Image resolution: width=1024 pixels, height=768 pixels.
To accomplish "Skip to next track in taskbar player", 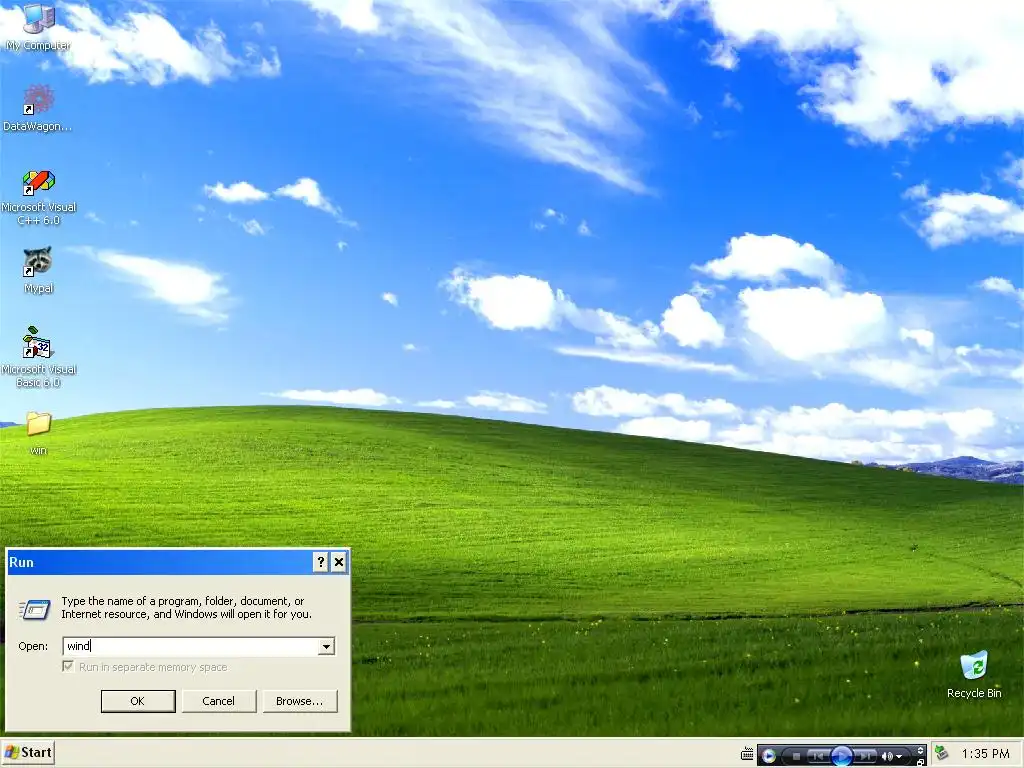I will (x=865, y=756).
